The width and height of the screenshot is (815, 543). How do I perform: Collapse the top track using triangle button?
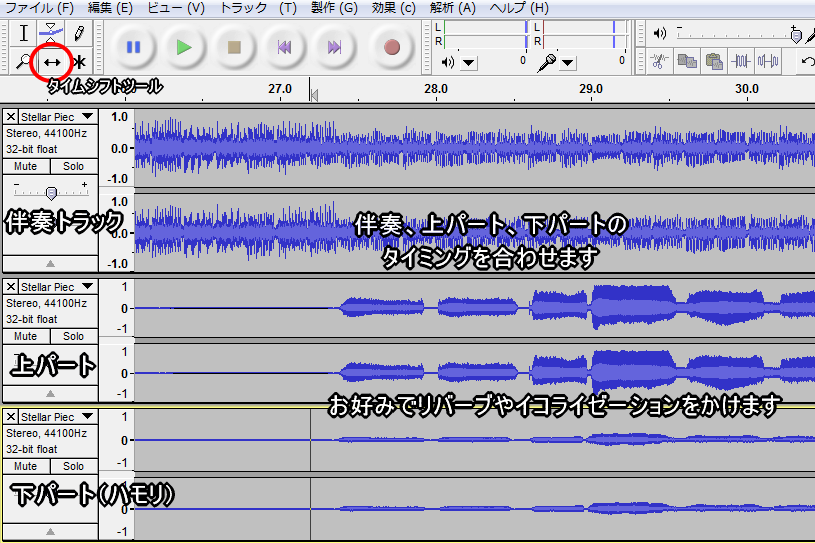click(50, 263)
